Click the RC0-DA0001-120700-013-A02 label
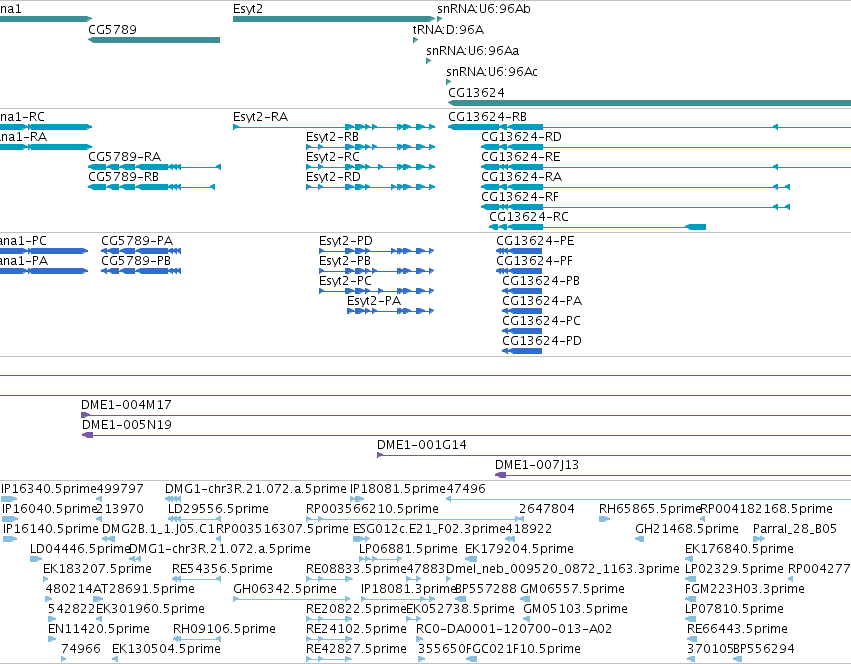The height and width of the screenshot is (664, 851). point(513,630)
